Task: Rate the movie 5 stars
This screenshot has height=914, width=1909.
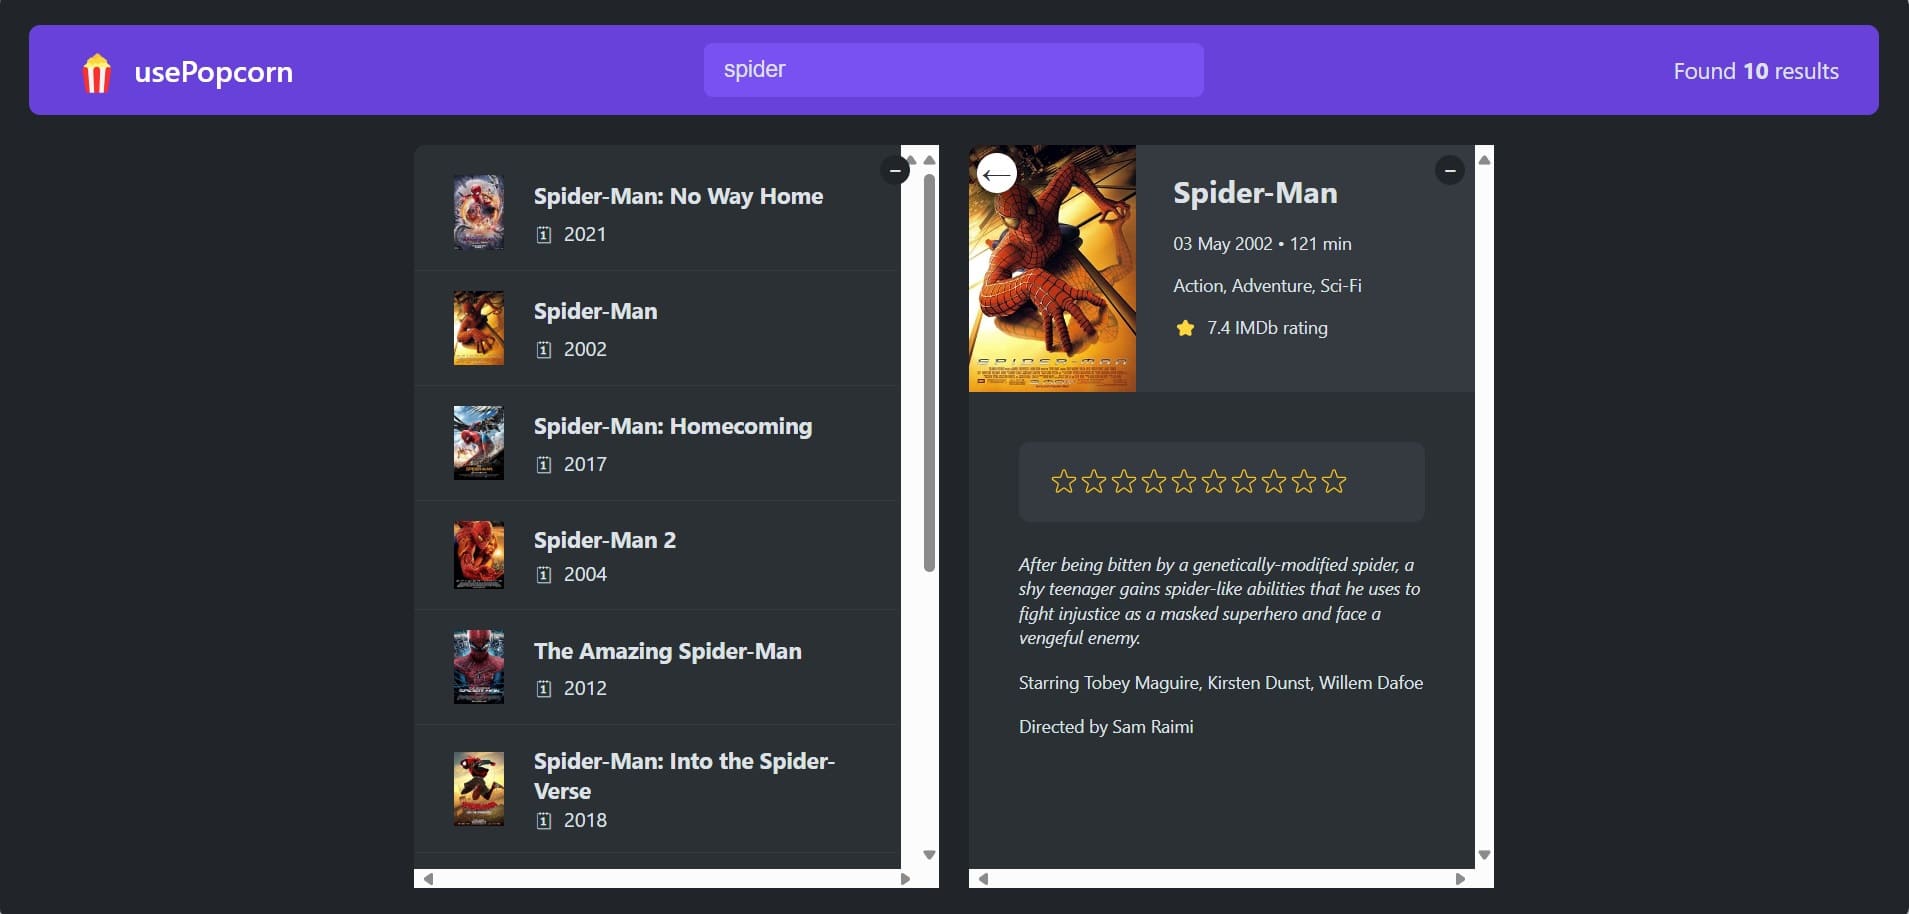Action: pyautogui.click(x=1184, y=482)
